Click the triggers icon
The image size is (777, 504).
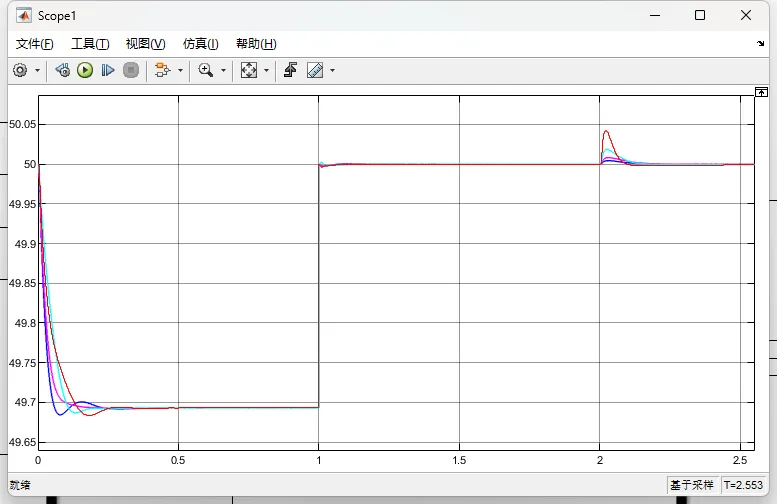point(290,70)
